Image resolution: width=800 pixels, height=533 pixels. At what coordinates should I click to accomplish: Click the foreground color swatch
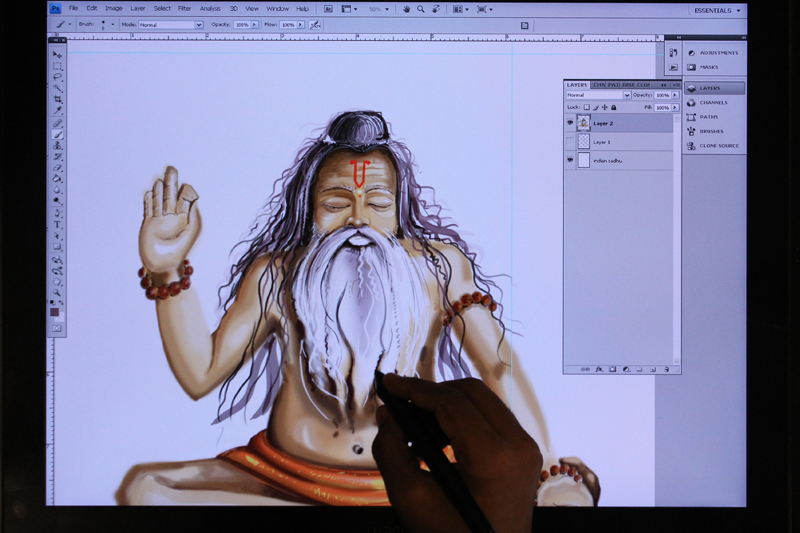coord(55,312)
